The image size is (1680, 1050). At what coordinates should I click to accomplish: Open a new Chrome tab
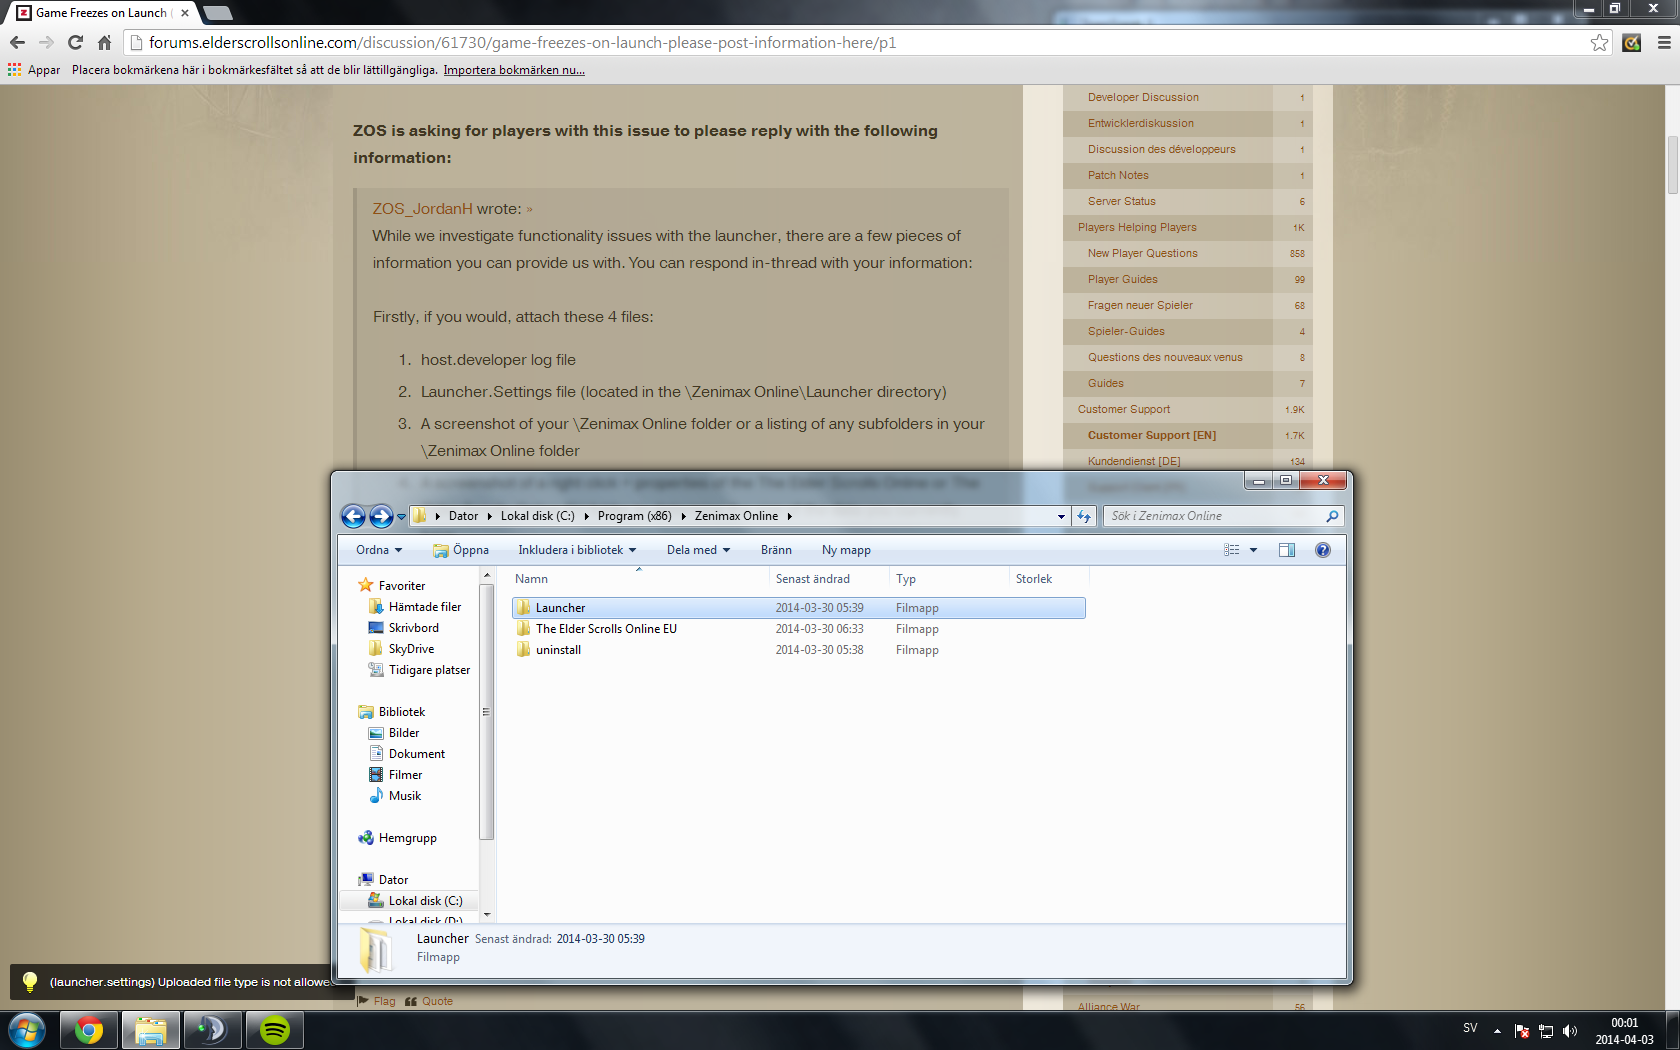click(x=217, y=13)
